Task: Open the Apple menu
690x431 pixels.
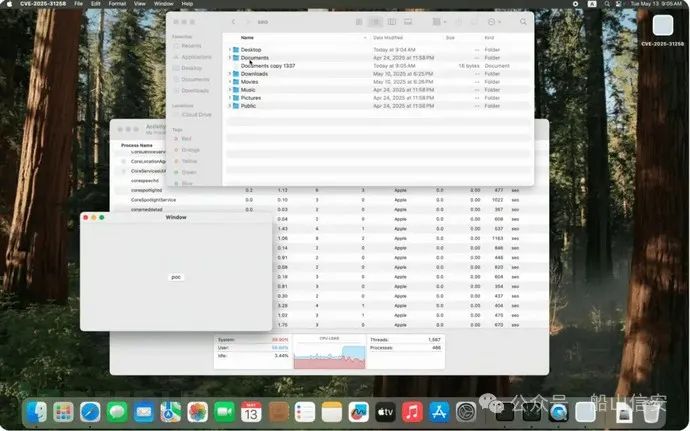Action: coord(10,4)
